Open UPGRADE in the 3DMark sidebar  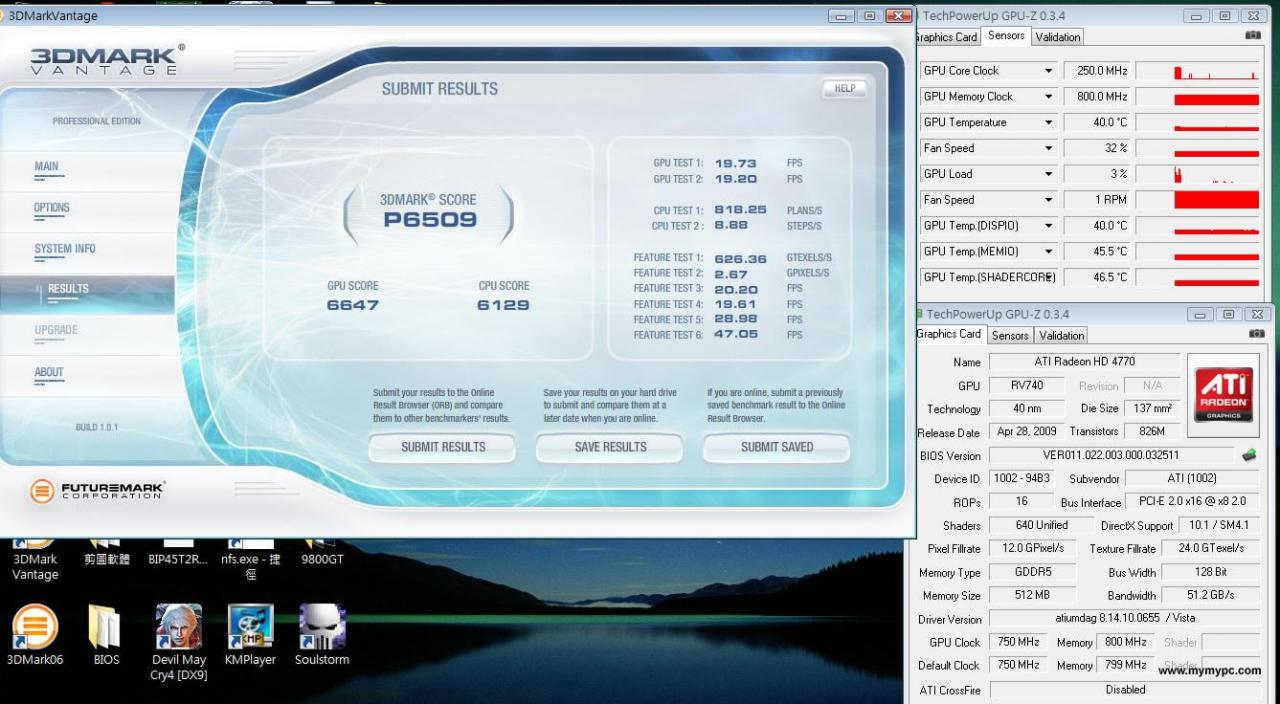tap(56, 330)
